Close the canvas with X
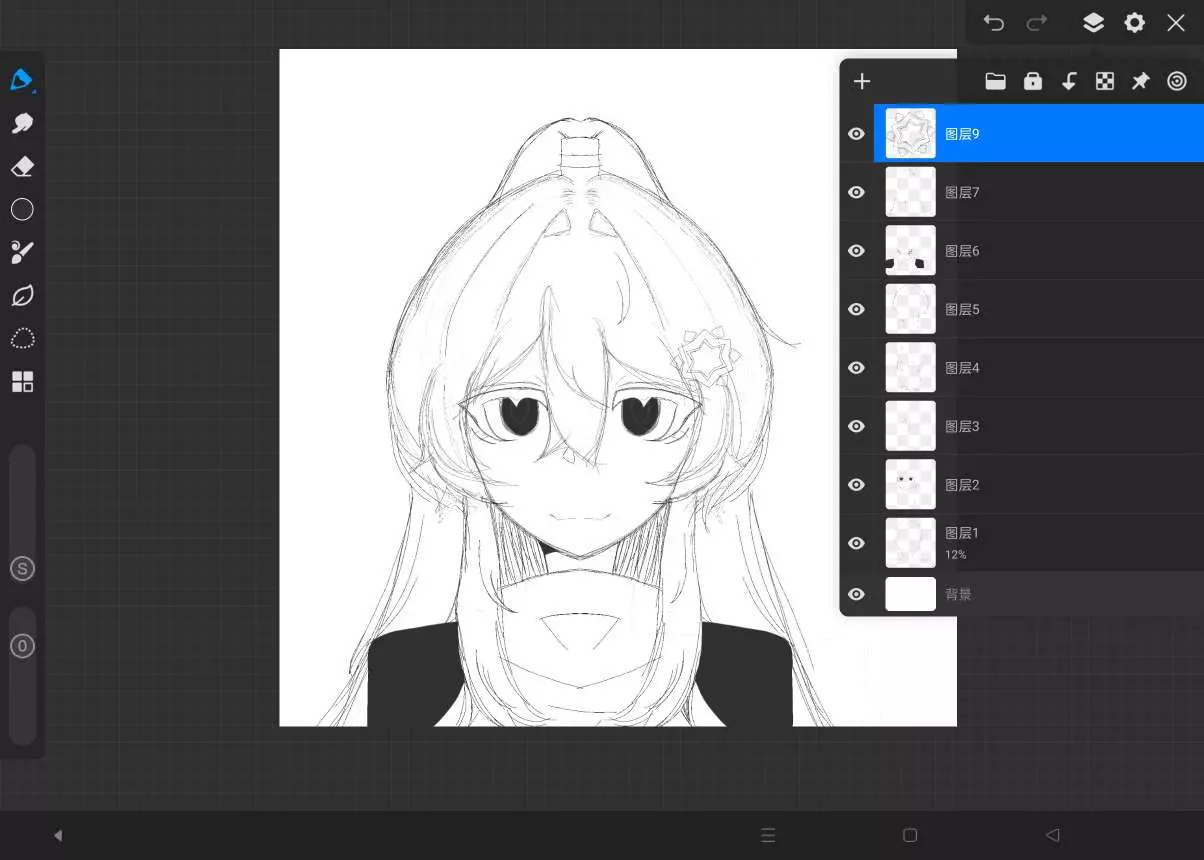Viewport: 1204px width, 860px height. 1176,23
